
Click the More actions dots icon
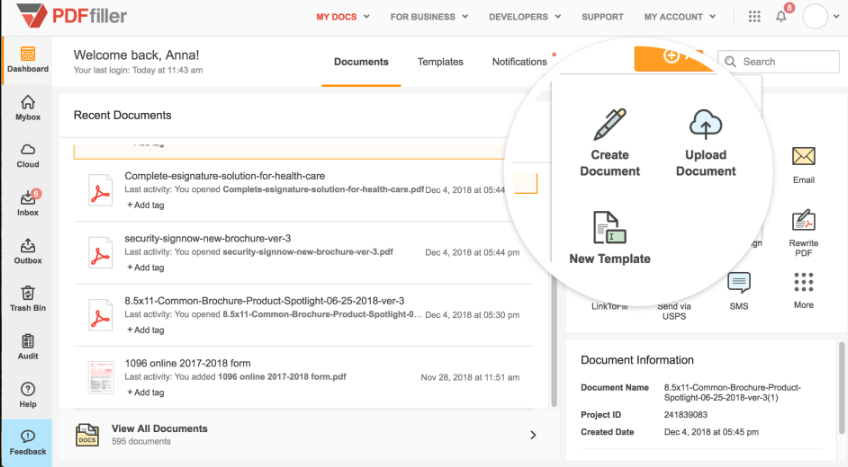[804, 282]
